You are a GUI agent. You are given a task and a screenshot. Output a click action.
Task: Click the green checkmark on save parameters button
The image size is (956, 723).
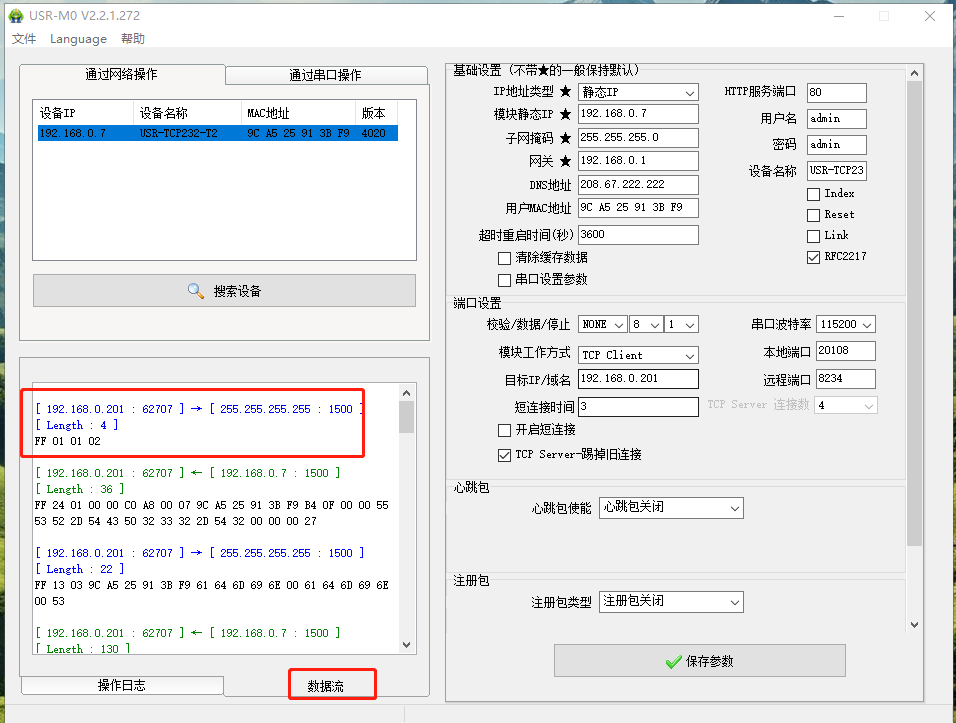(x=674, y=661)
